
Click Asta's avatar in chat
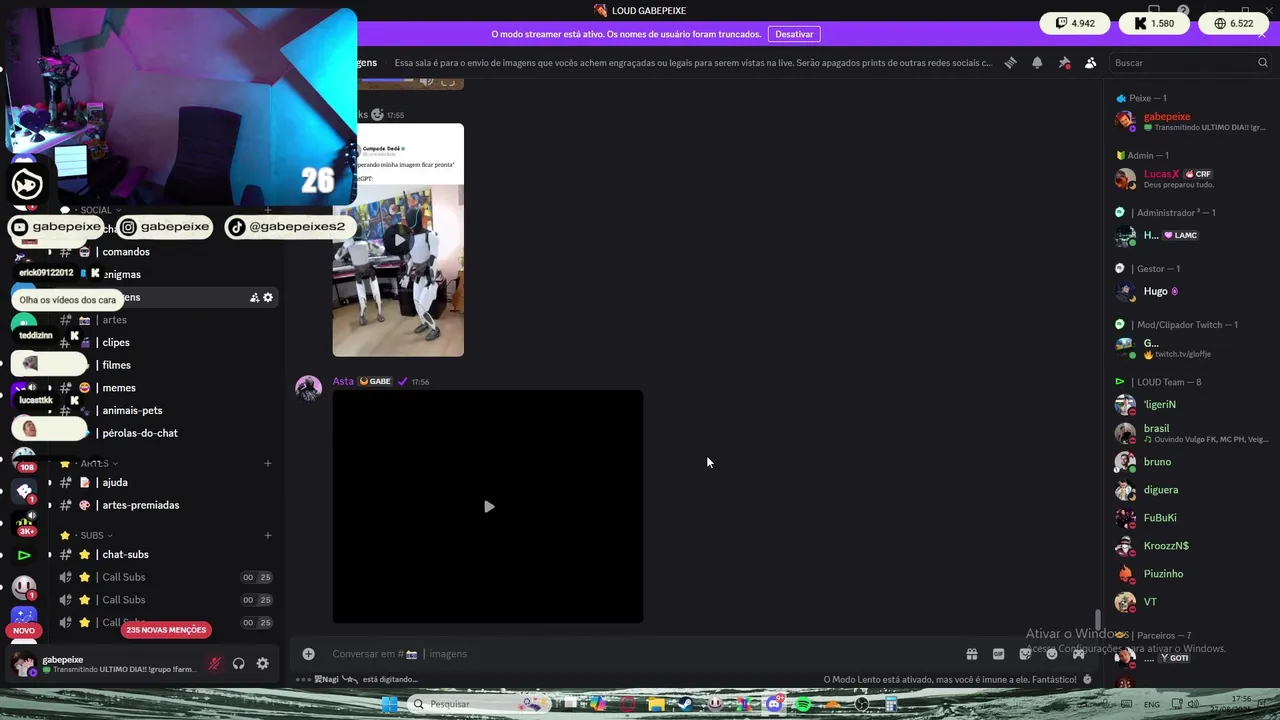pyautogui.click(x=308, y=388)
